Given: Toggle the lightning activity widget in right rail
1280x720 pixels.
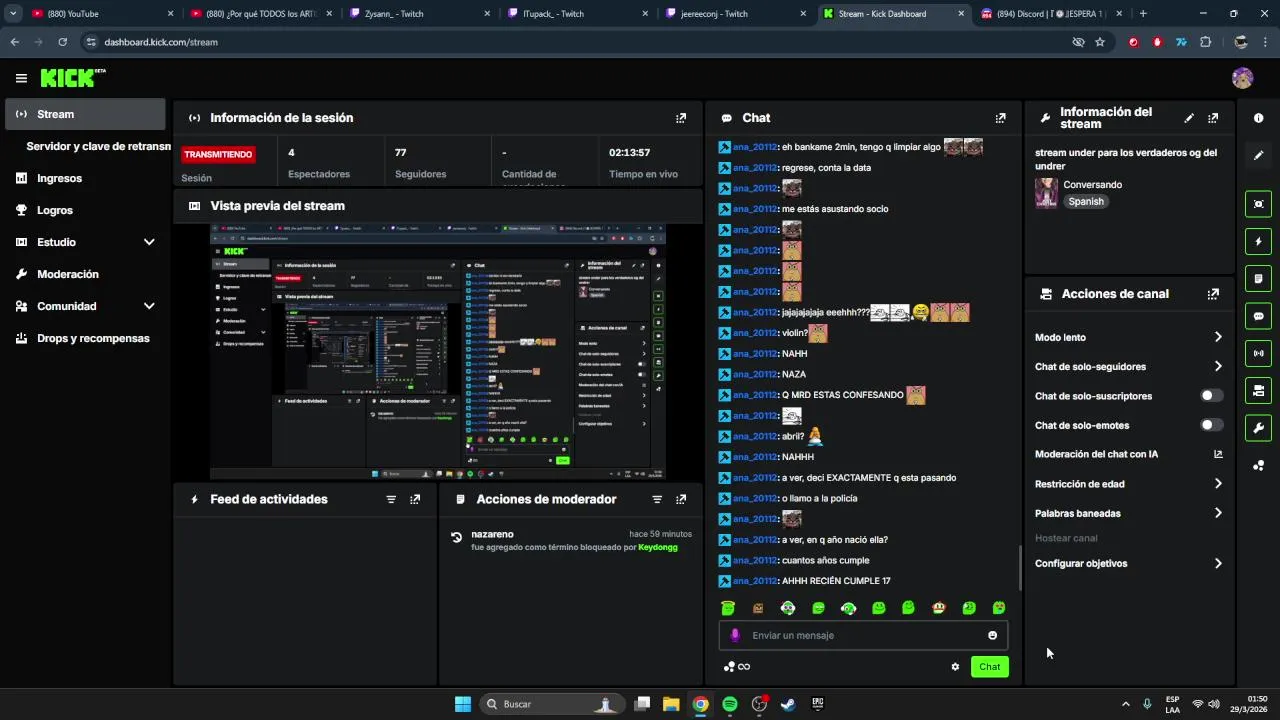Looking at the screenshot, I should [x=1258, y=241].
